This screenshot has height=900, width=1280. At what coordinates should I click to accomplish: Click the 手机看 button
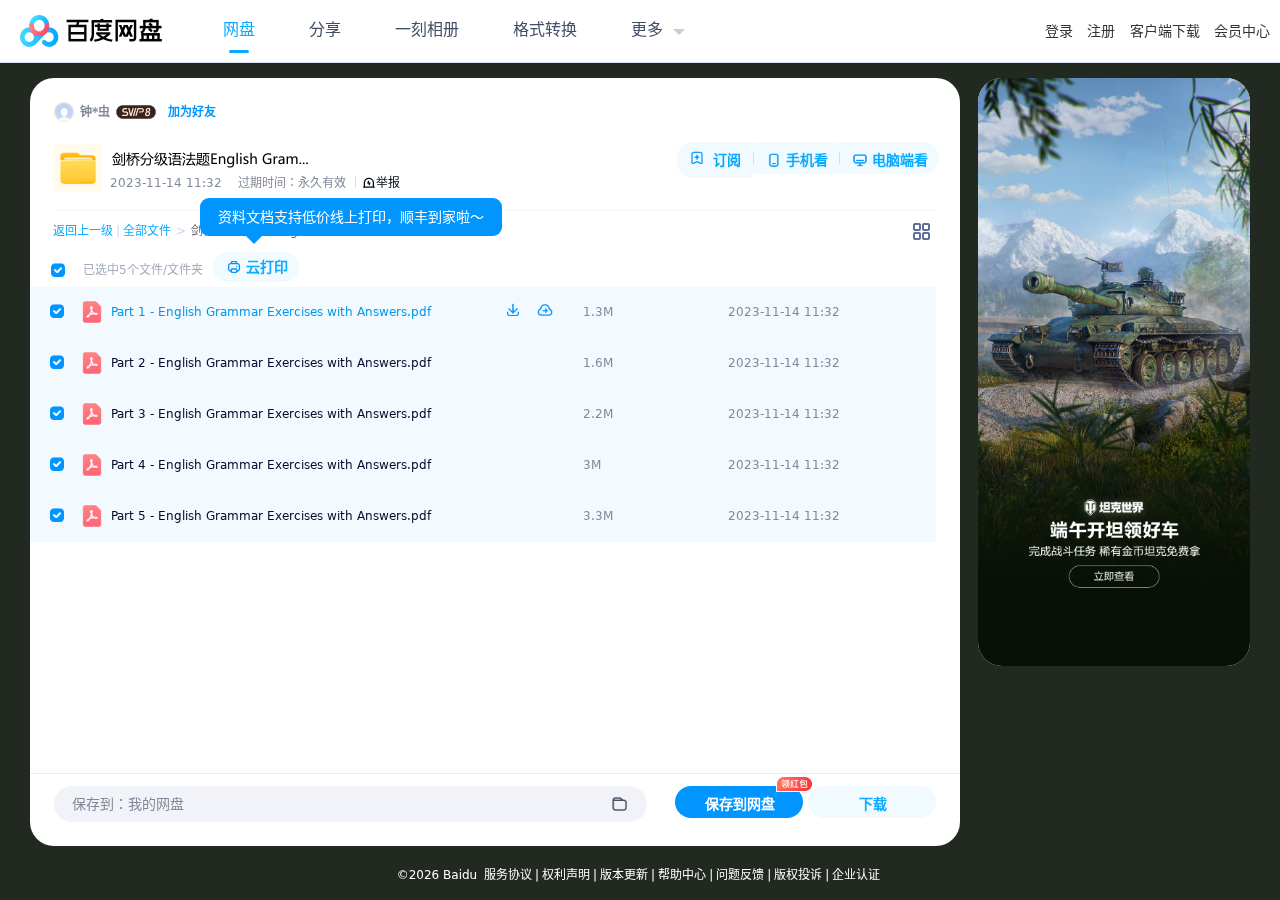tap(797, 160)
